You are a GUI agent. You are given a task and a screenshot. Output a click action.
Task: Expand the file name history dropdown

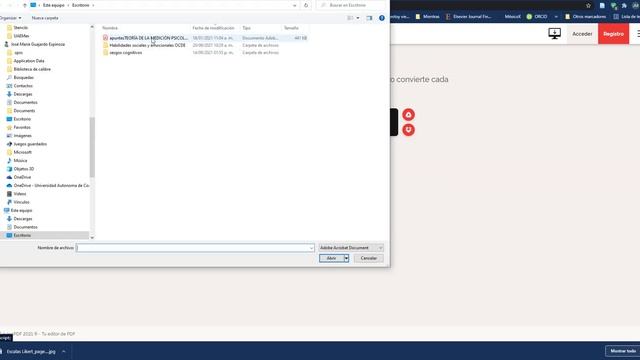point(311,248)
